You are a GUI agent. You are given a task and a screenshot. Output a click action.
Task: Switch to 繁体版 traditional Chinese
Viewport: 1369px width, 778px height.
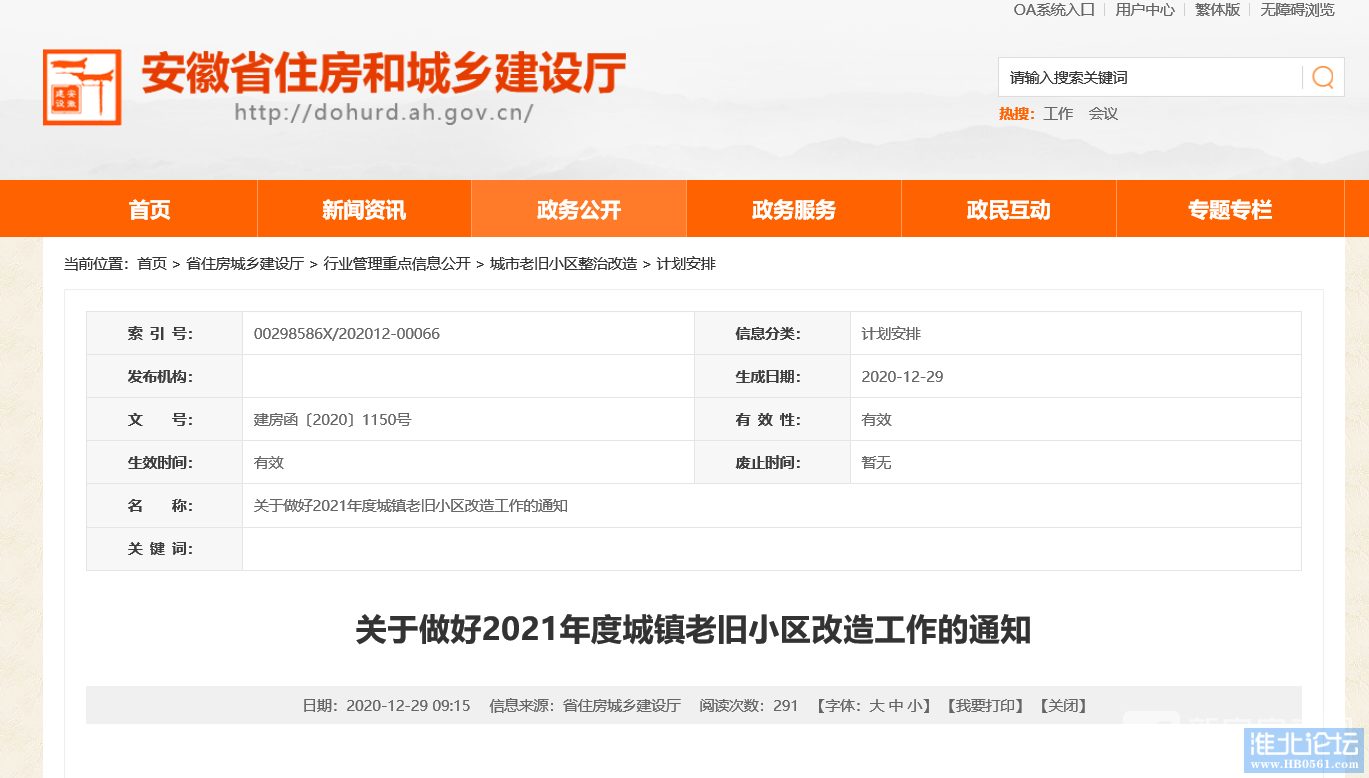(1217, 10)
